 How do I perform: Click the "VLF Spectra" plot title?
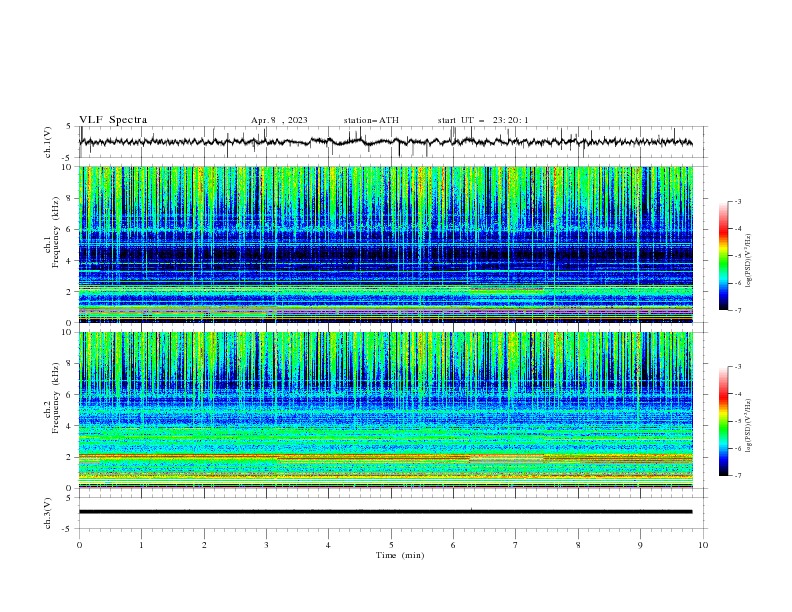pyautogui.click(x=113, y=120)
